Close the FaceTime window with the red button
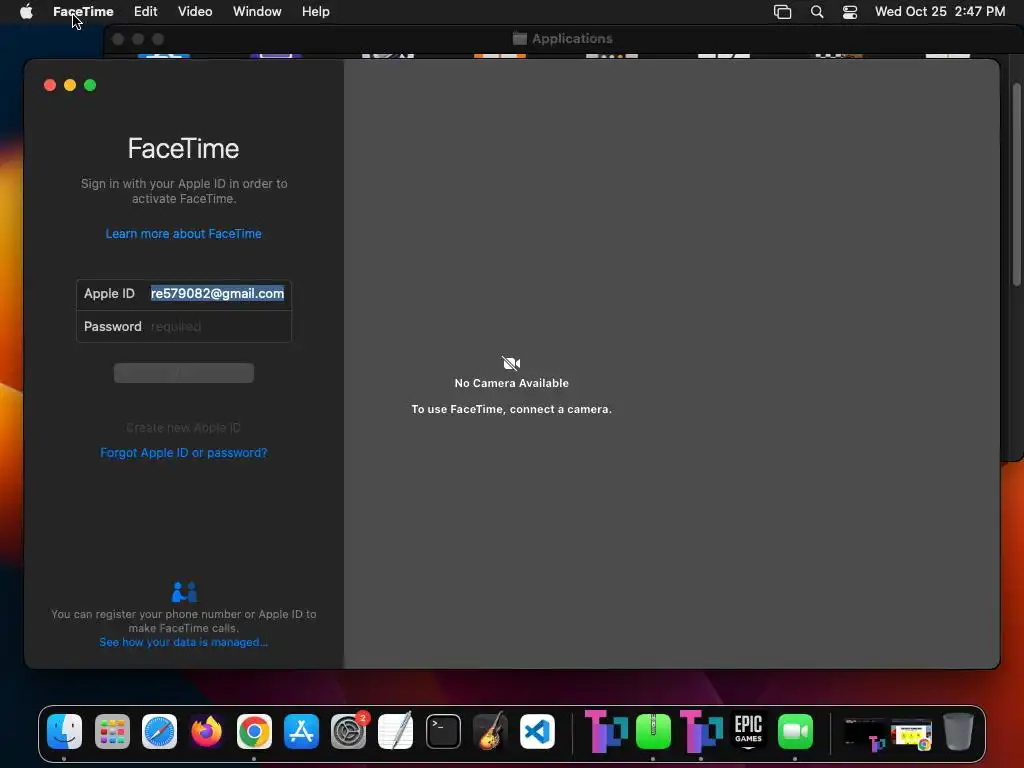The height and width of the screenshot is (768, 1024). (x=50, y=86)
